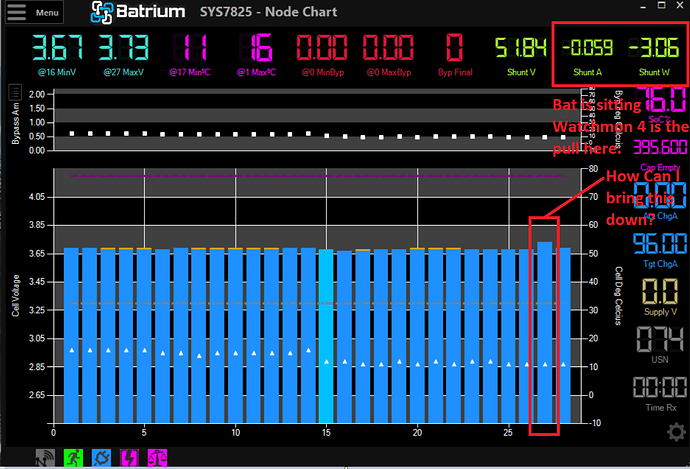Click the -0.059 Shunt A readout
The height and width of the screenshot is (469, 690).
[587, 48]
